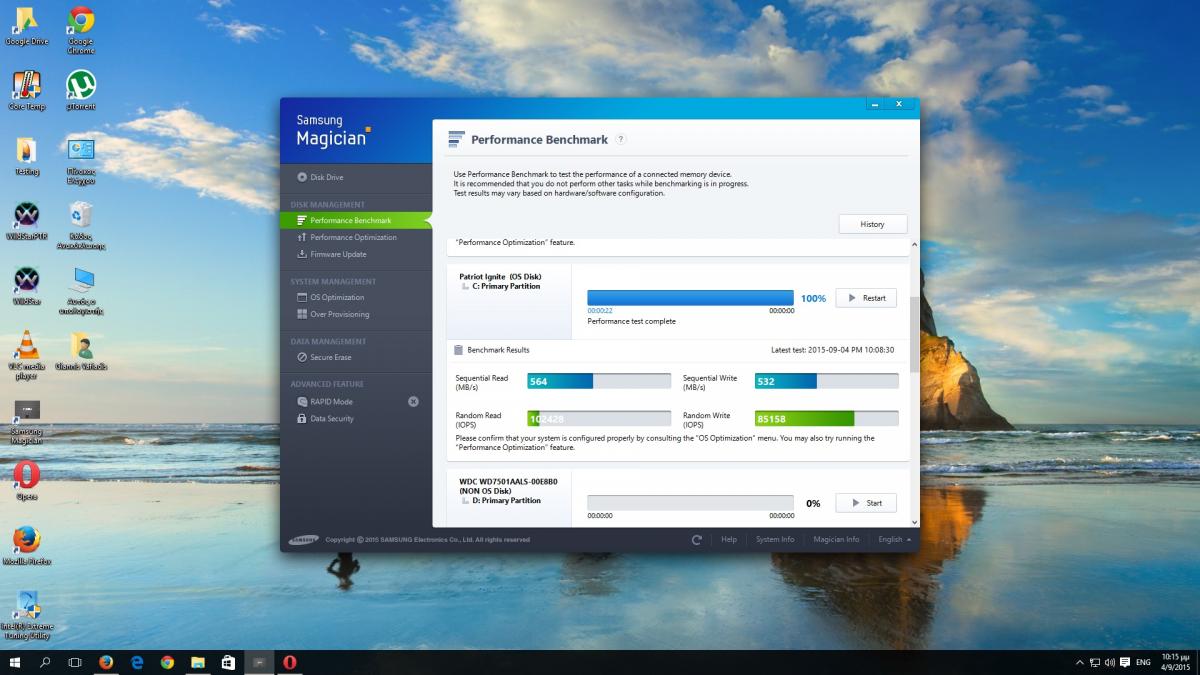Launch Microsoft Edge from the taskbar

pos(137,662)
